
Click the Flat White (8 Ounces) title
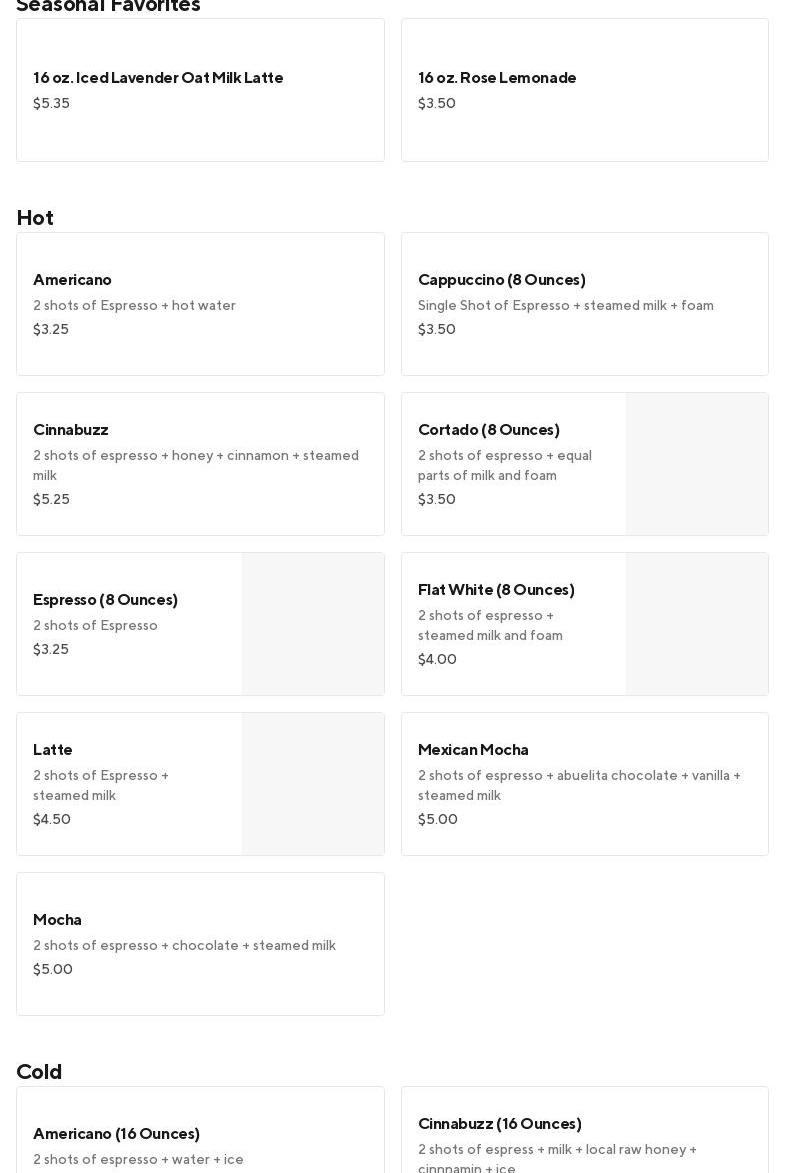coord(496,590)
